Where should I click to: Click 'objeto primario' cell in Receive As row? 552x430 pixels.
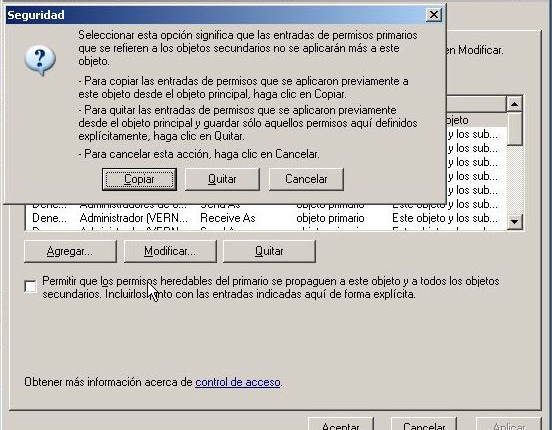(x=330, y=218)
